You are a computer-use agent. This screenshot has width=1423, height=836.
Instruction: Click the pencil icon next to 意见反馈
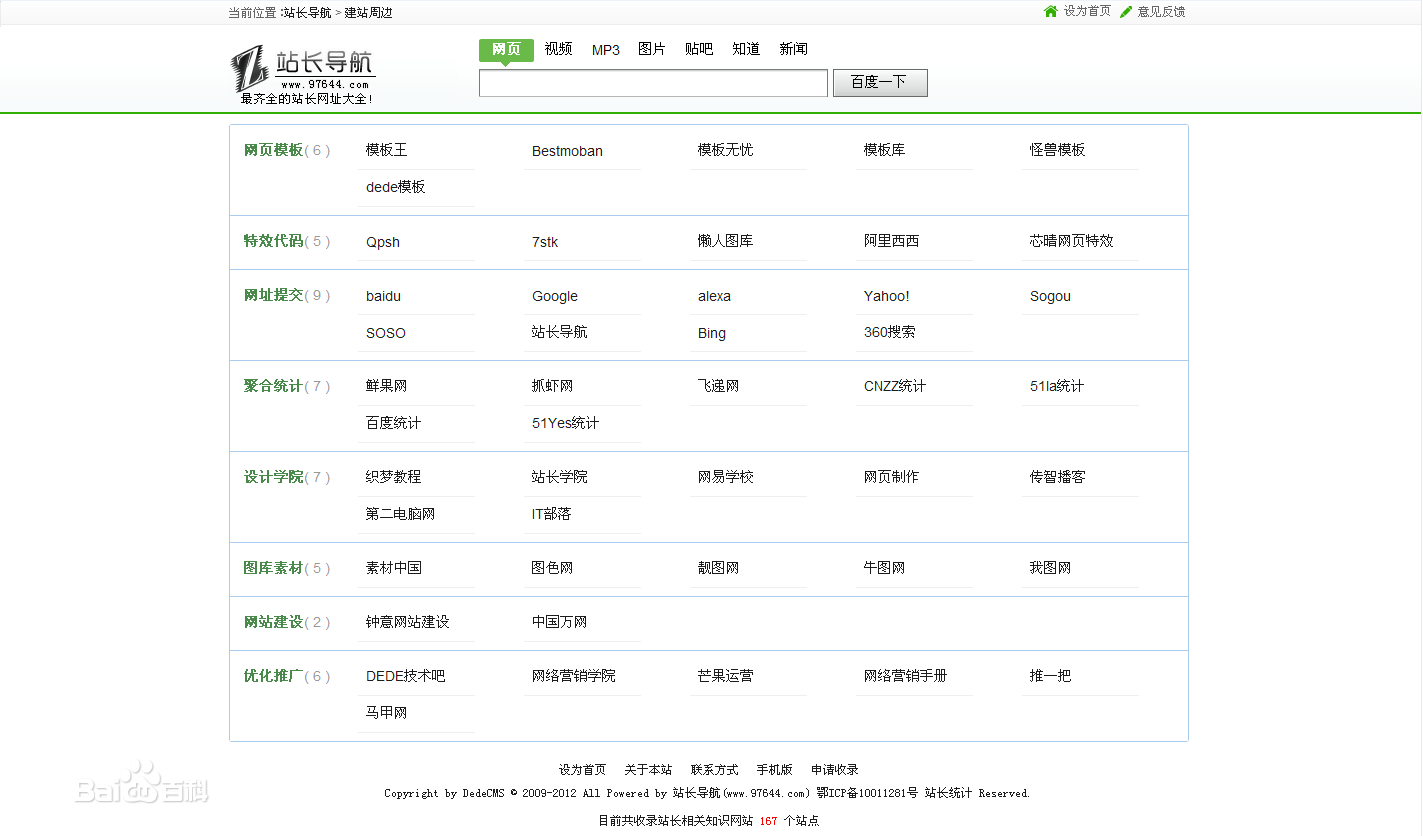point(1124,11)
